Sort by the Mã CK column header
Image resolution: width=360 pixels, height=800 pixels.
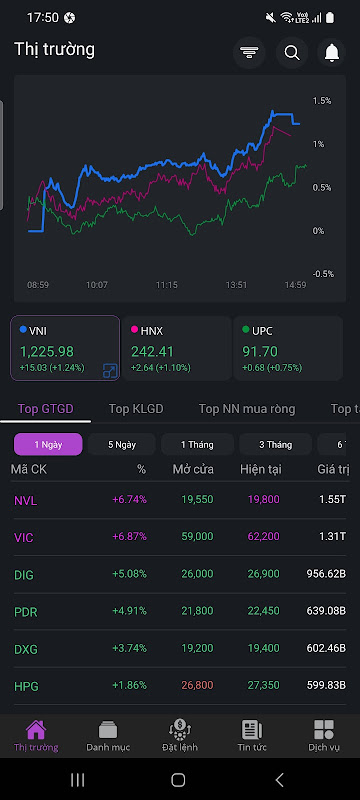(x=29, y=469)
